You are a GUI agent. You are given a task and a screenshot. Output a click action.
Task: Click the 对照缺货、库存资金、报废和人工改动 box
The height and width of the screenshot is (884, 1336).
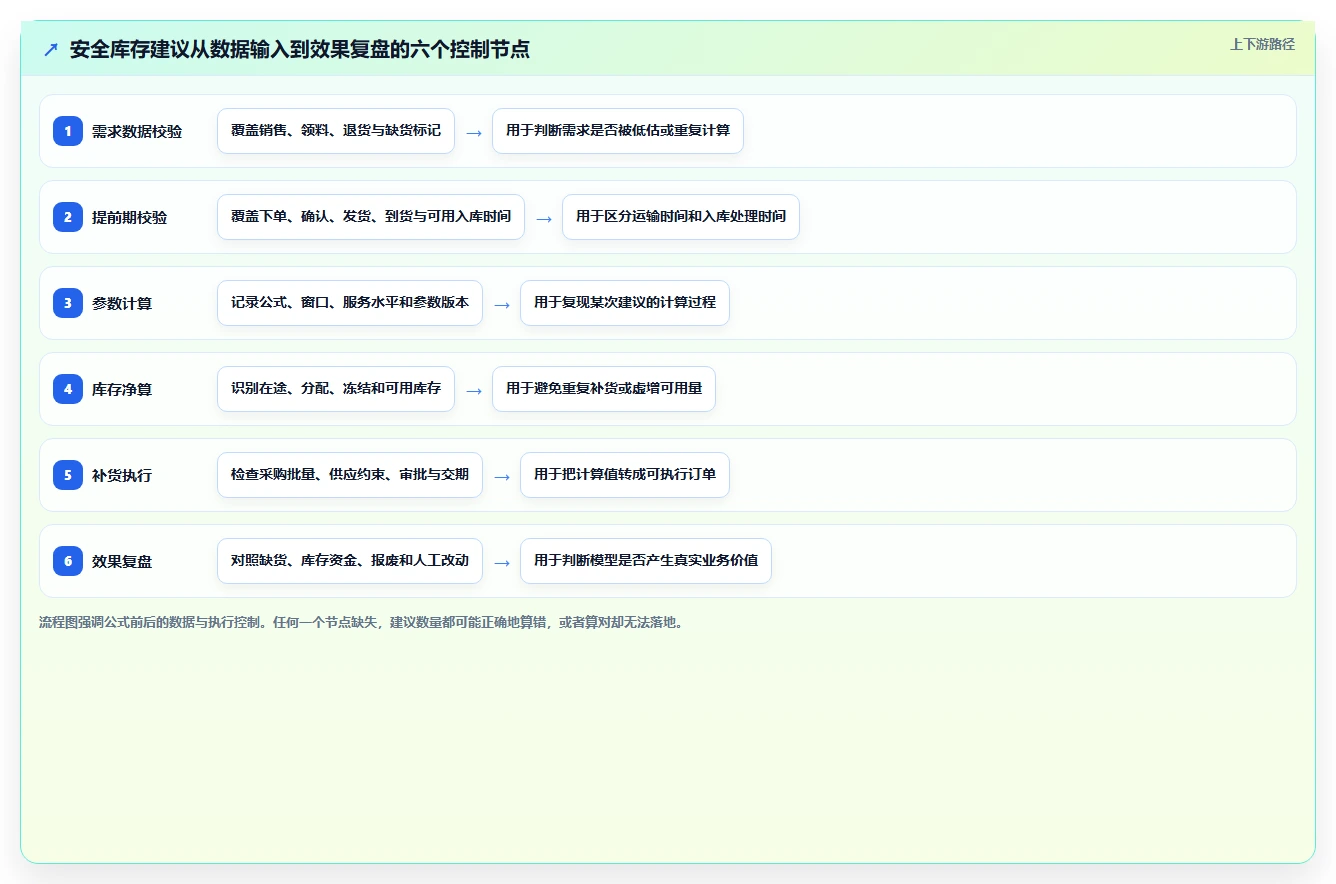coord(350,561)
